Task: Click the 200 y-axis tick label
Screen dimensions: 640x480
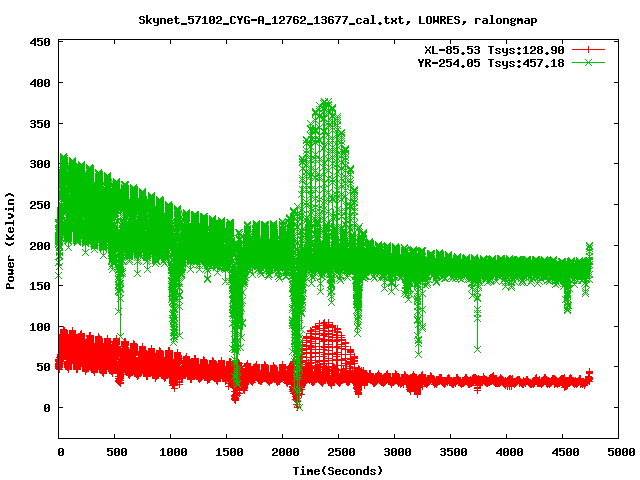Action: click(x=40, y=246)
